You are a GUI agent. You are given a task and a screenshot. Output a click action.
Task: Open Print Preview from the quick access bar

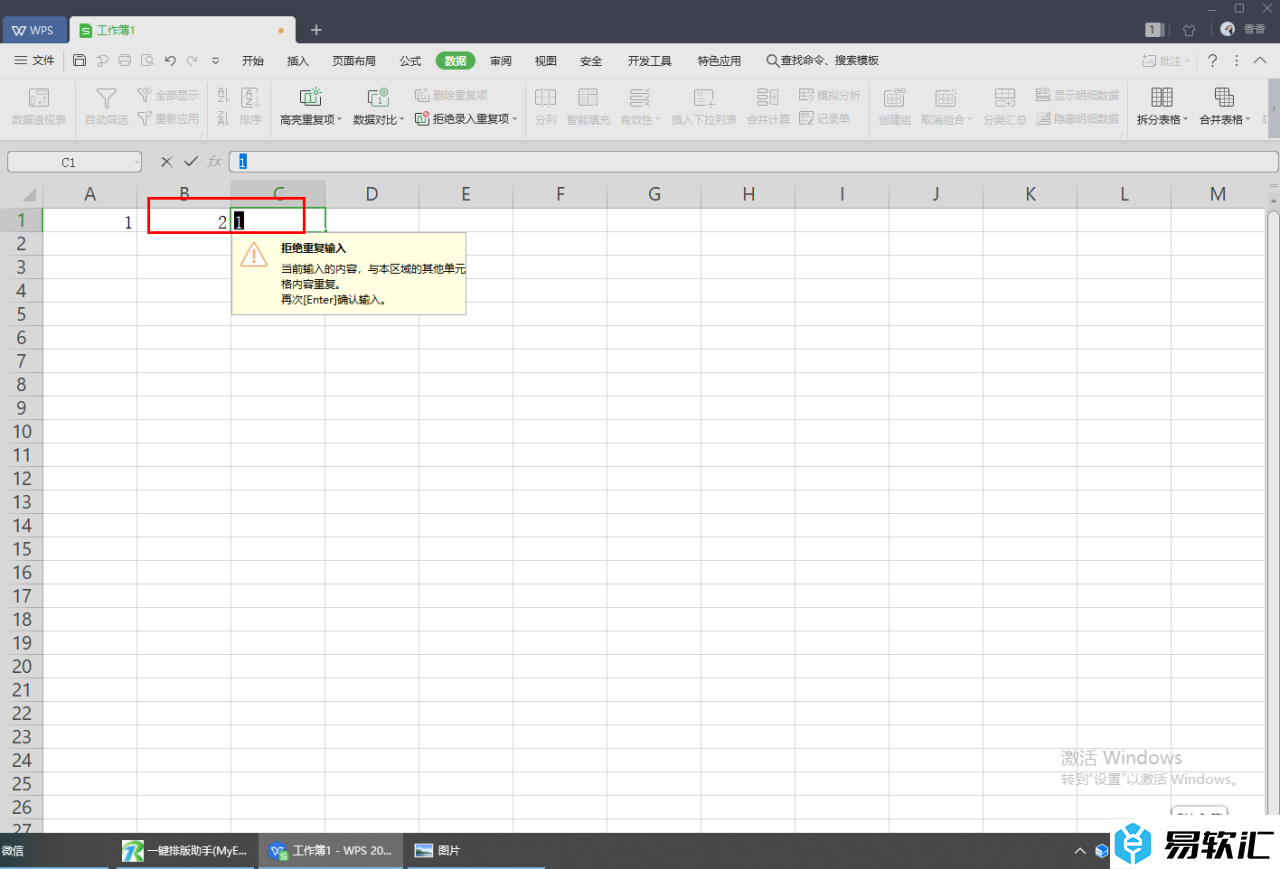(148, 61)
